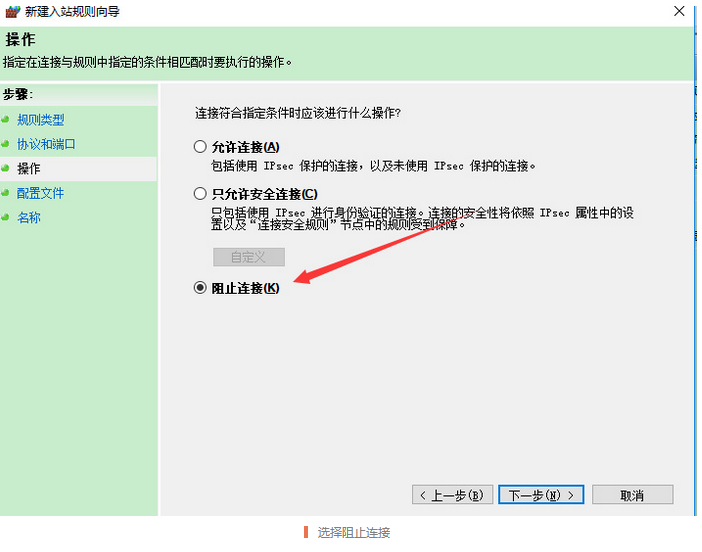Click the firewall wizard title icon
The height and width of the screenshot is (552, 702).
(12, 11)
